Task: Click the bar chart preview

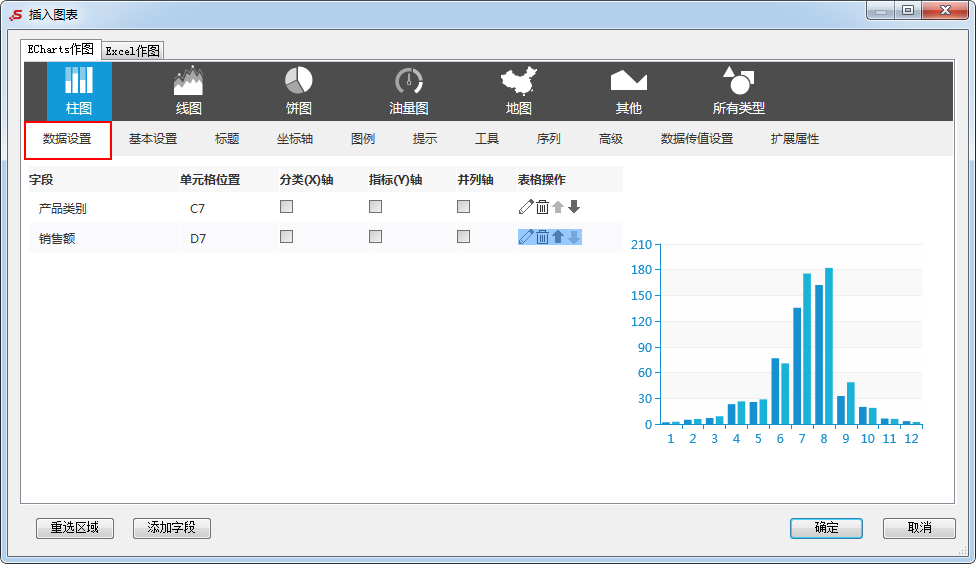Action: point(776,341)
